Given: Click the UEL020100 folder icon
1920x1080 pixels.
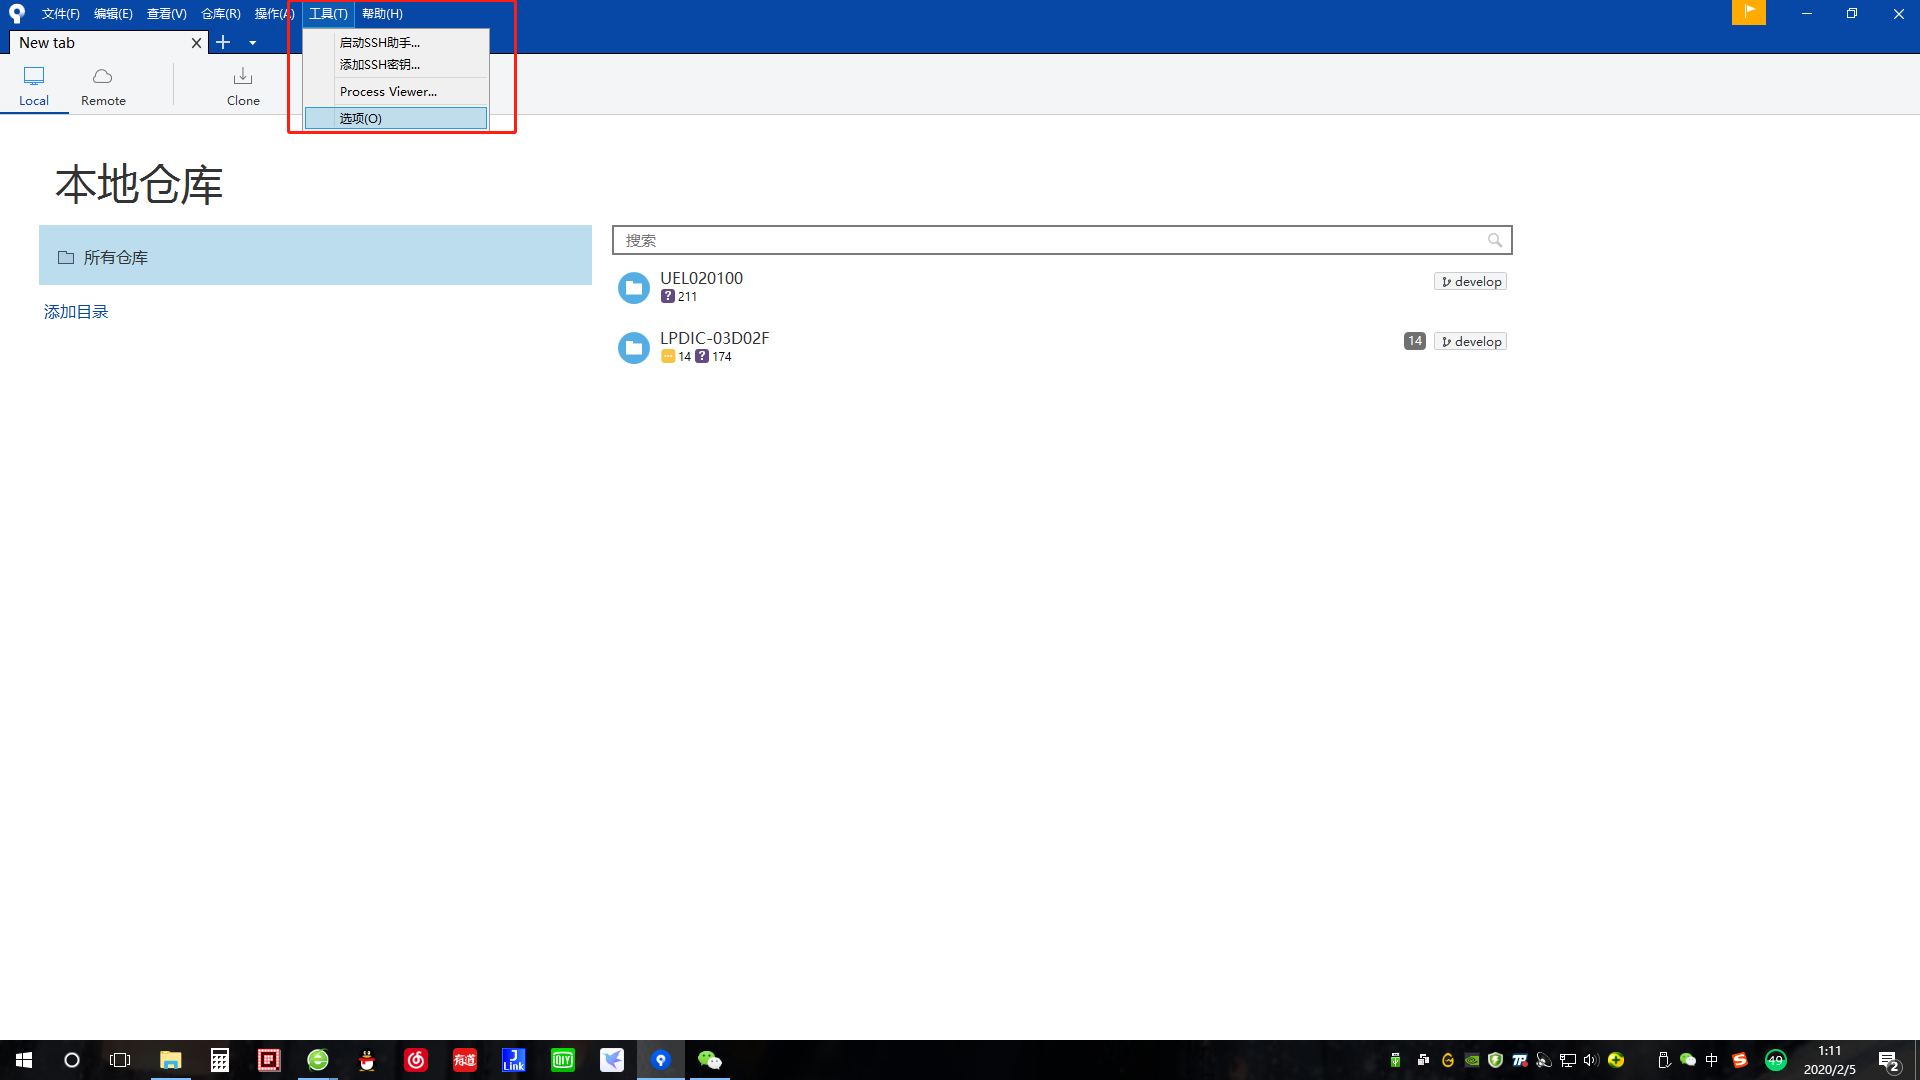Looking at the screenshot, I should [633, 288].
